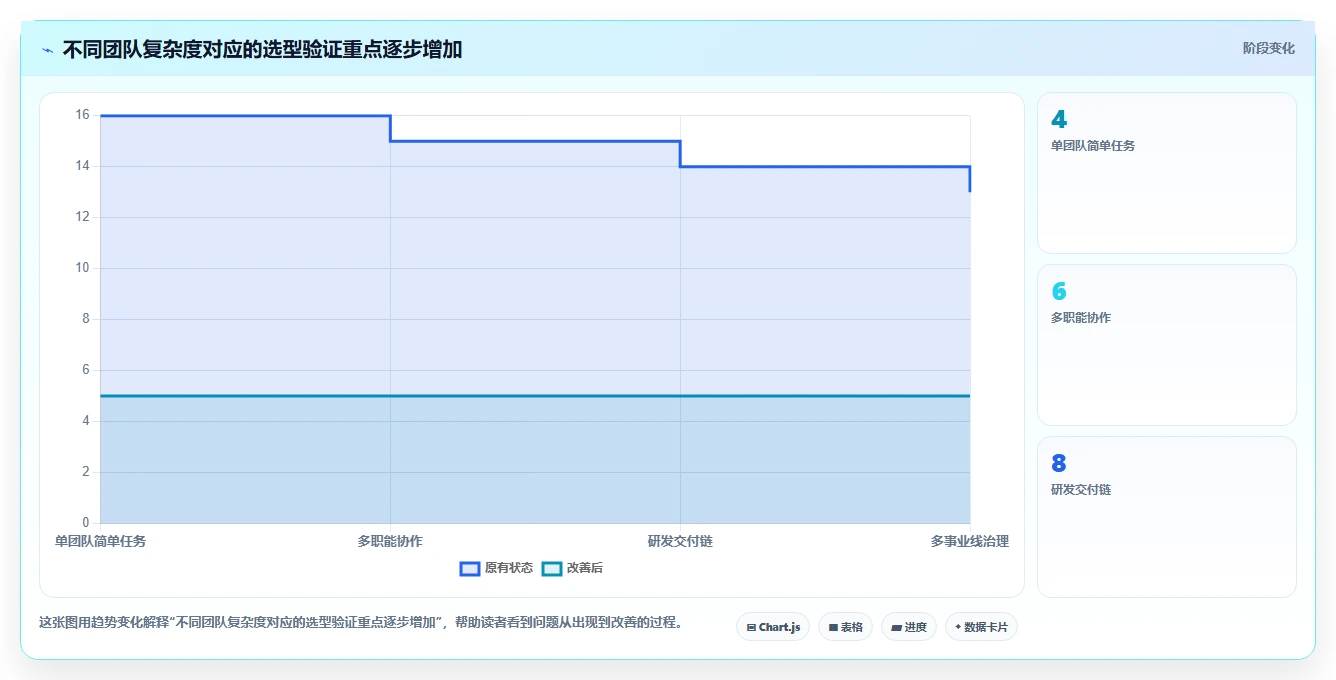Click the 多职能协作 x-axis label

tap(390, 541)
